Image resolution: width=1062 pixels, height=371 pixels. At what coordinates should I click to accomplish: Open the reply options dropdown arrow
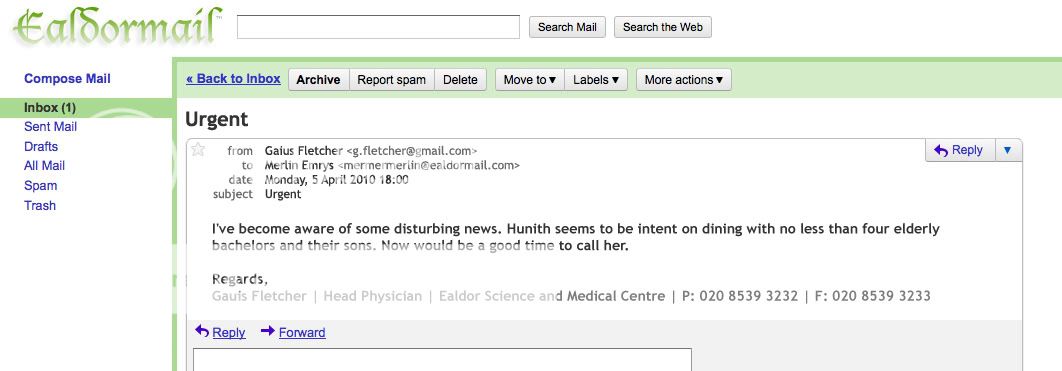[x=1008, y=150]
